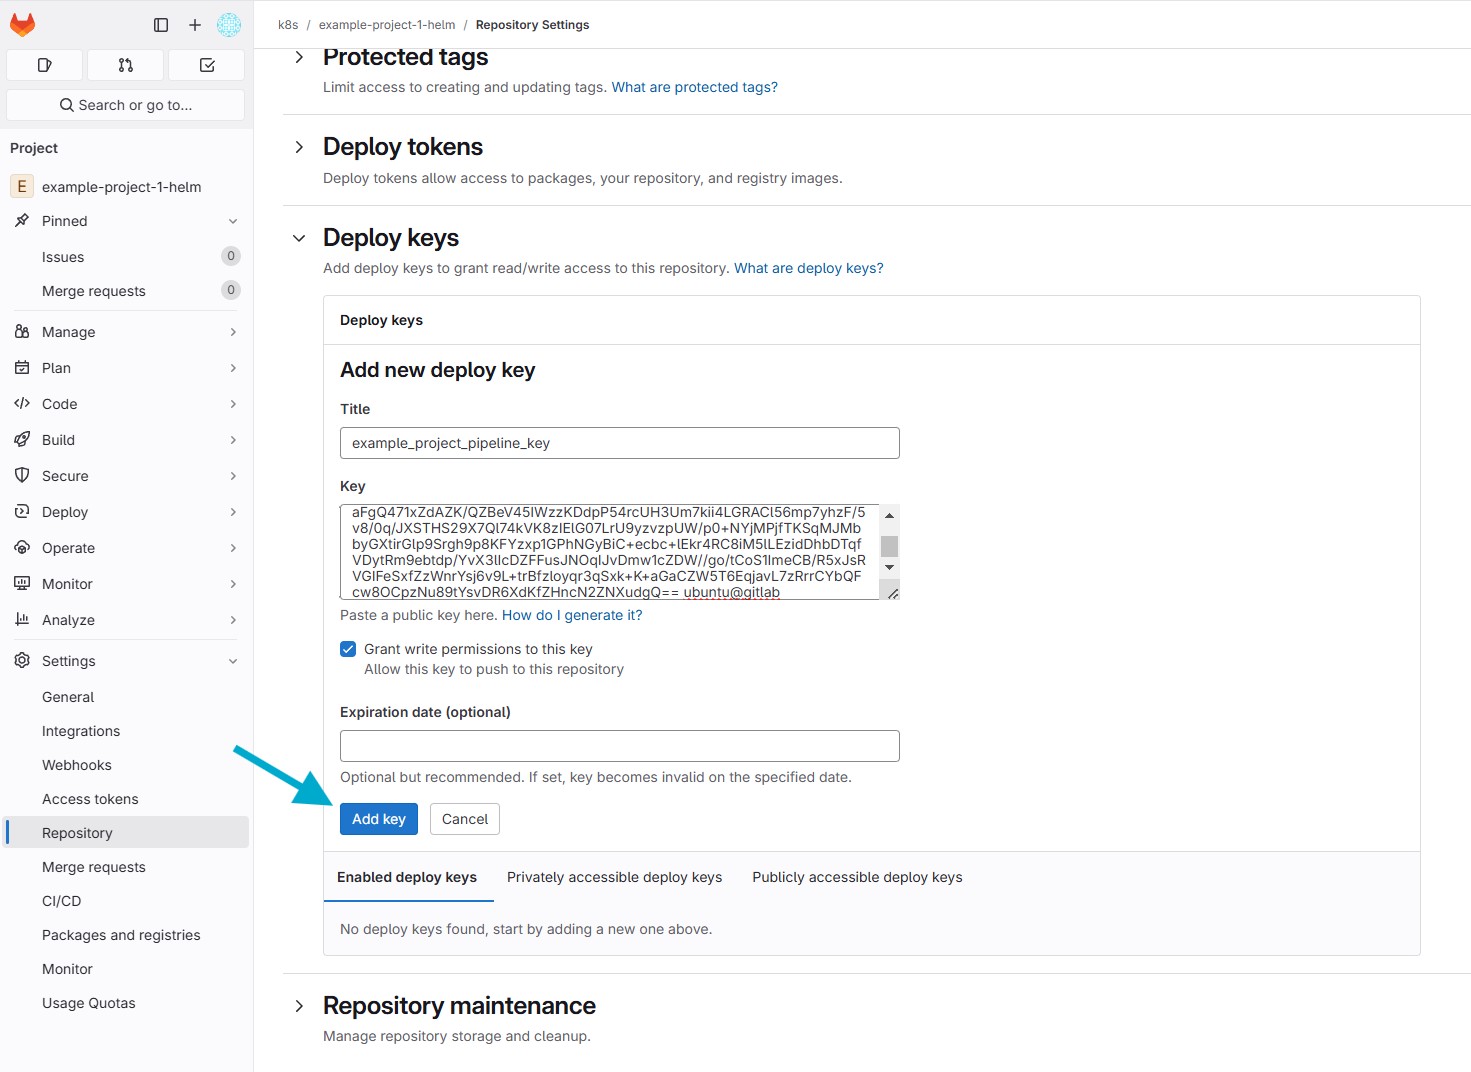Uncheck Grant write permissions checkbox
Screen dimensions: 1471x1072
pyautogui.click(x=348, y=649)
